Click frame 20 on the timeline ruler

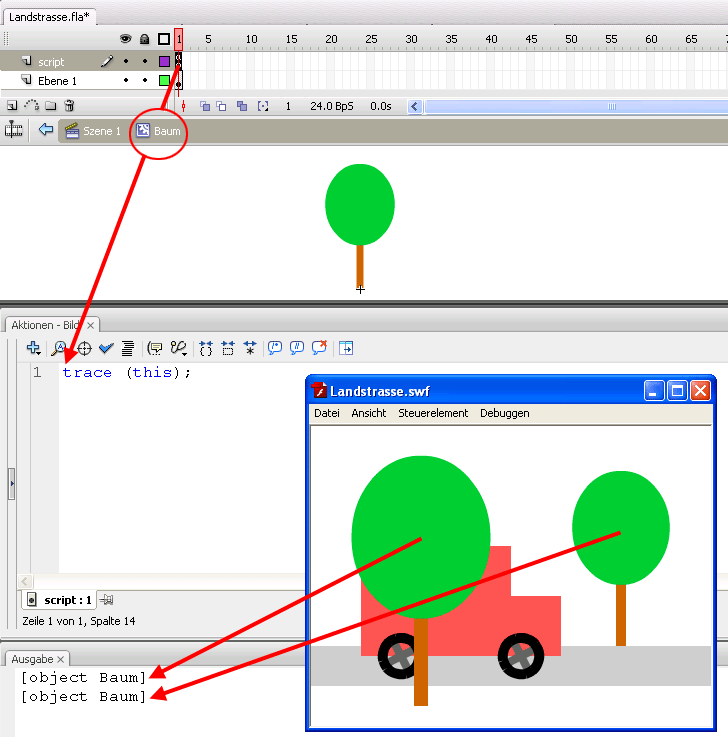331,39
